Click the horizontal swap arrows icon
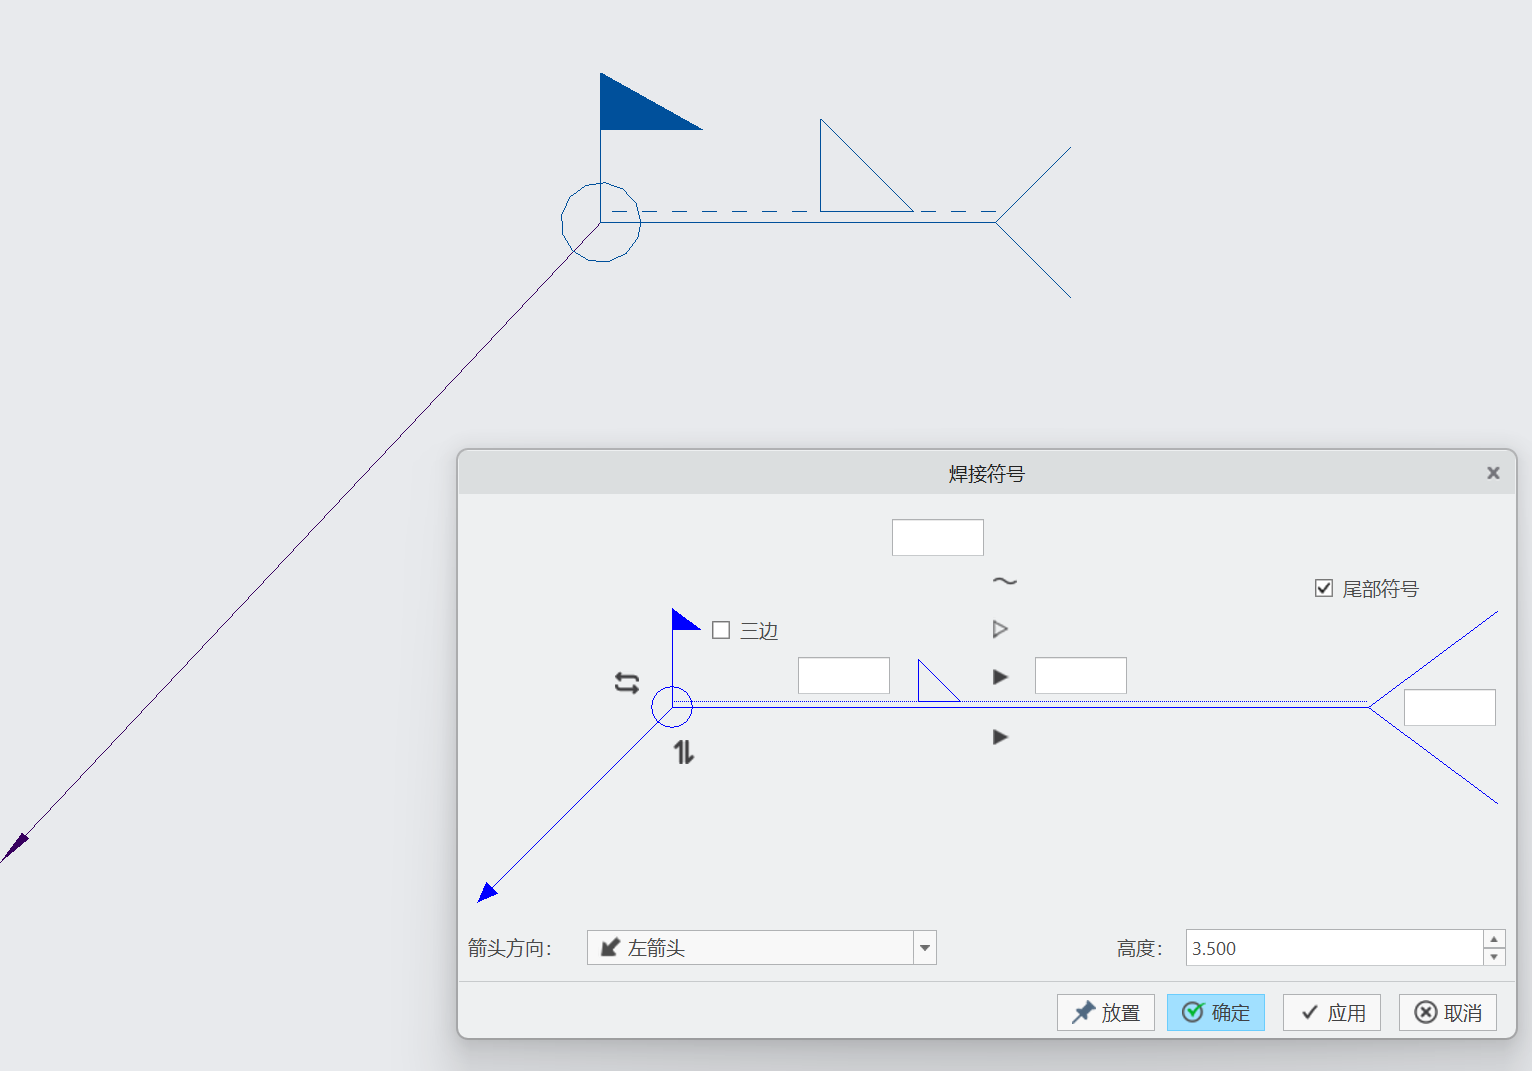1532x1071 pixels. (x=627, y=683)
